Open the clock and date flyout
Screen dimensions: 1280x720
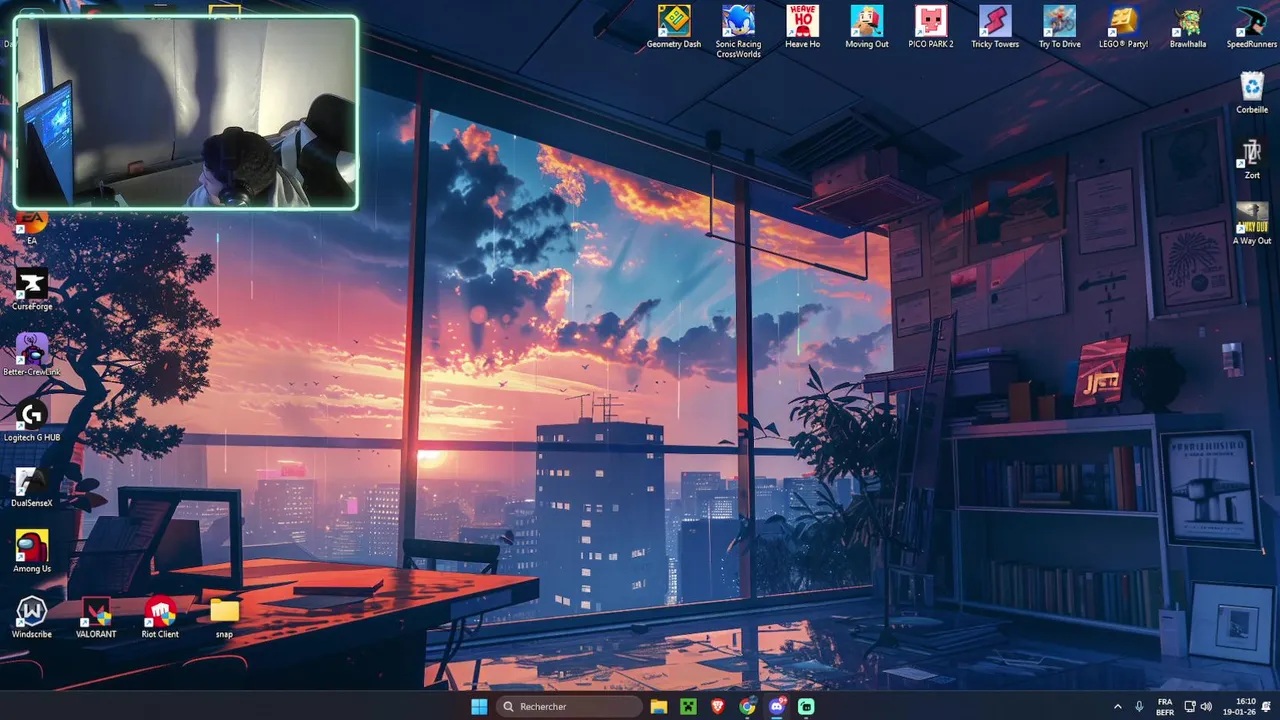pos(1238,707)
